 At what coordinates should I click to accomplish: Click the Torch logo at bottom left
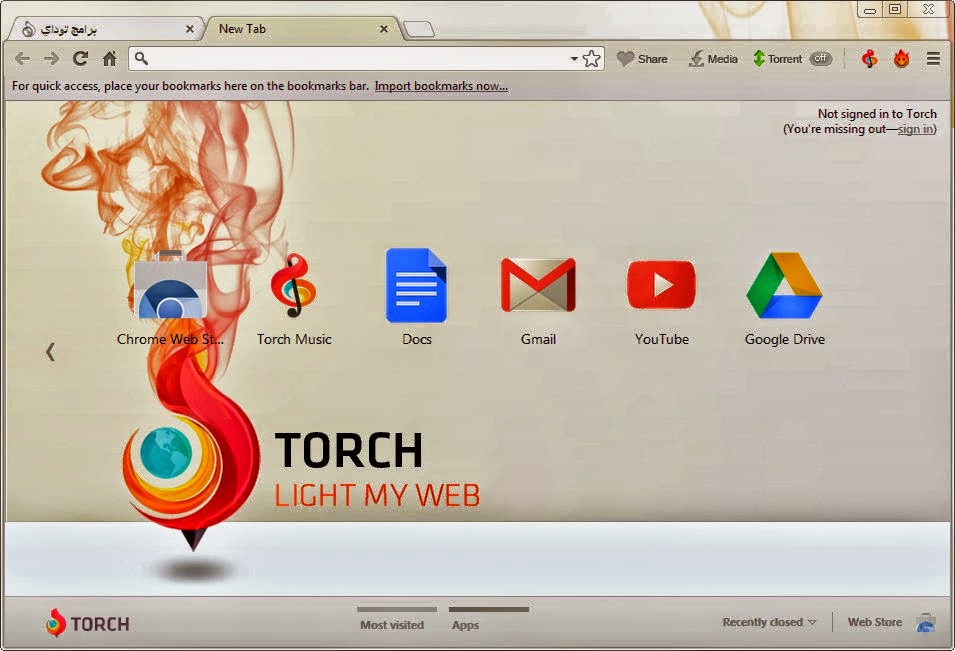pos(88,623)
